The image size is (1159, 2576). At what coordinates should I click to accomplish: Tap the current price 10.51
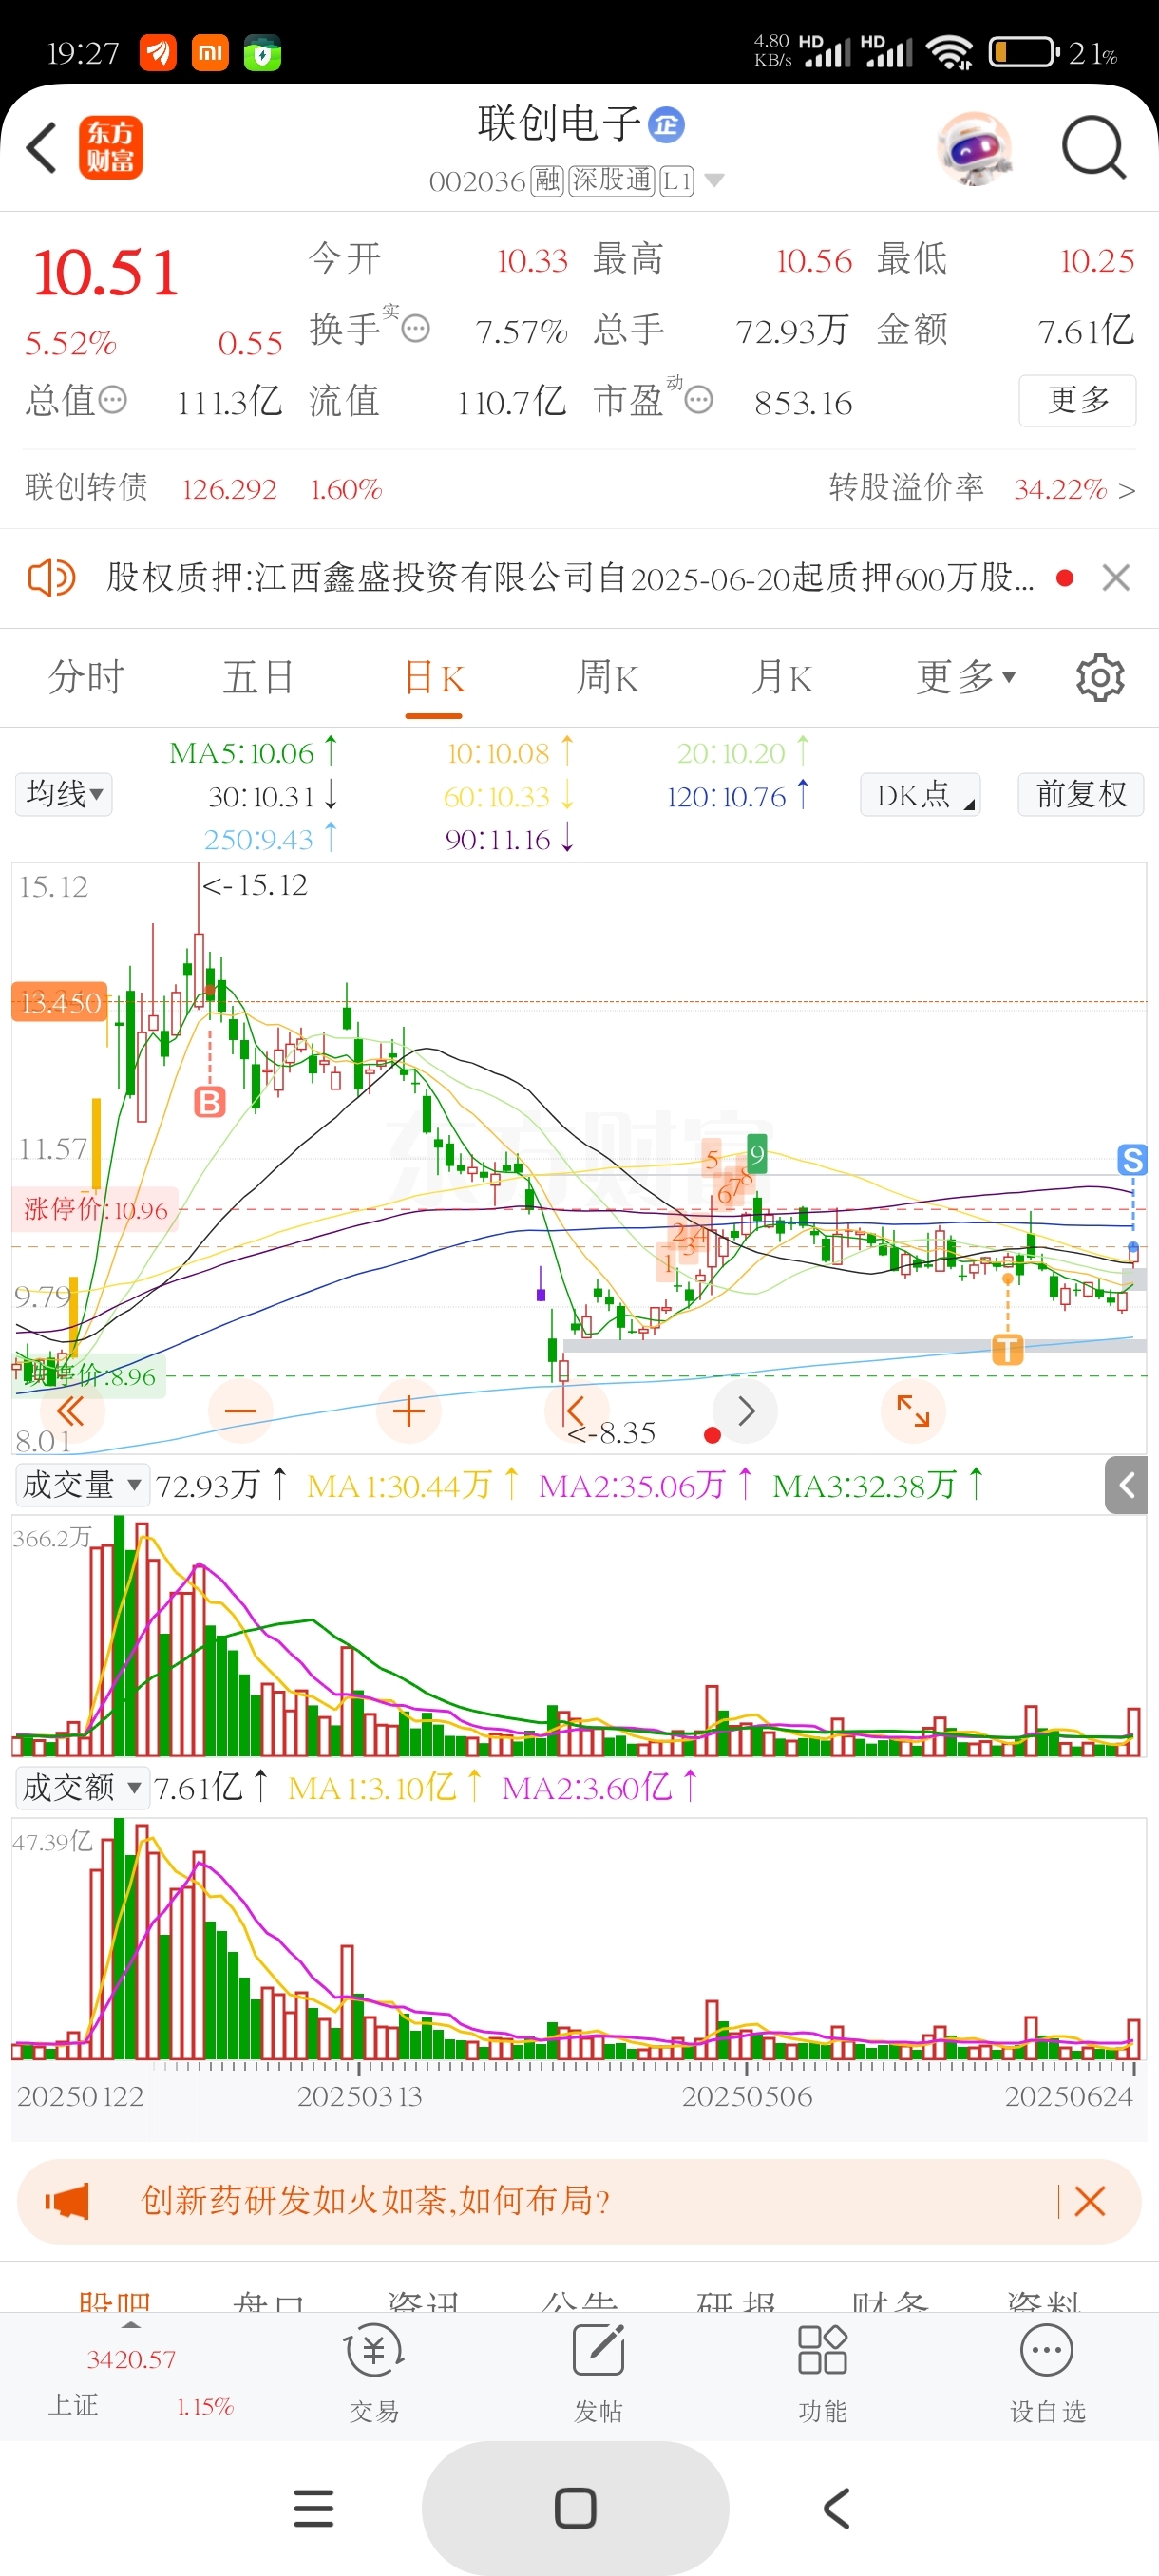pyautogui.click(x=106, y=272)
